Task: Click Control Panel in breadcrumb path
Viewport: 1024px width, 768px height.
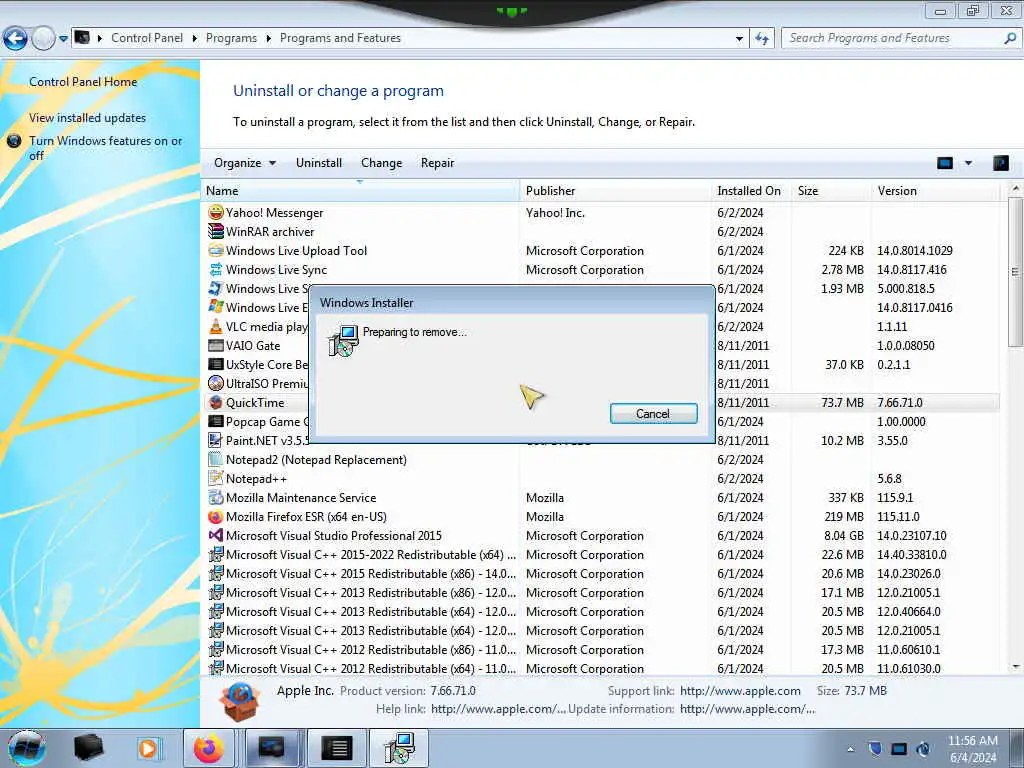Action: coord(147,38)
